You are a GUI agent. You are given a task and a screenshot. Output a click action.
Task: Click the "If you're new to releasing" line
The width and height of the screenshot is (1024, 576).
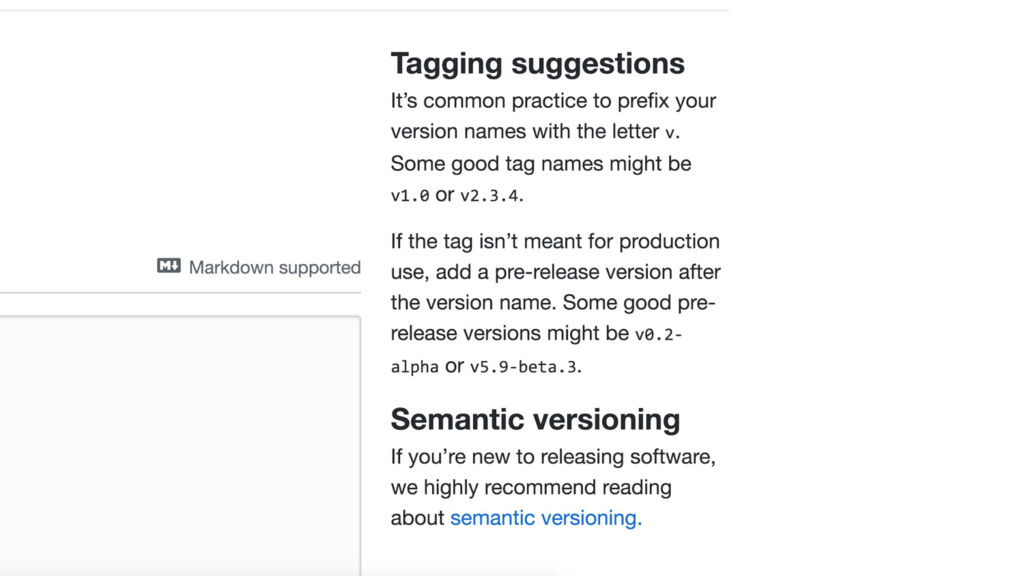click(x=553, y=457)
